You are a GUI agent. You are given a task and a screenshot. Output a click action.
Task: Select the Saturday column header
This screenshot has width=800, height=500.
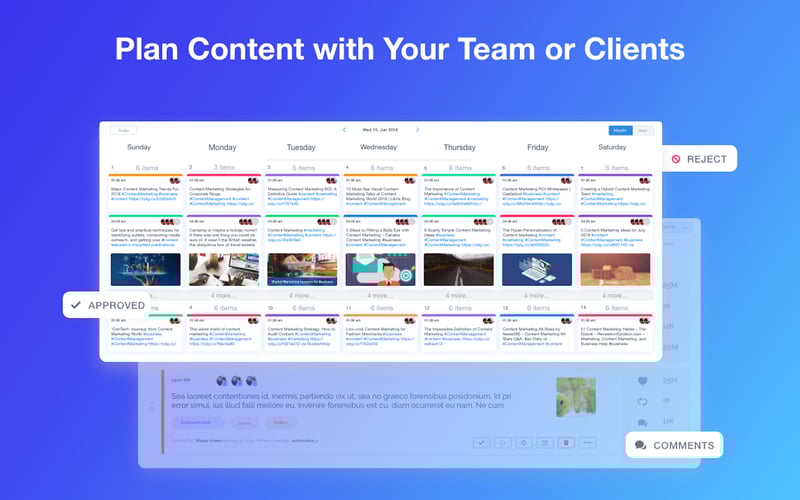612,147
